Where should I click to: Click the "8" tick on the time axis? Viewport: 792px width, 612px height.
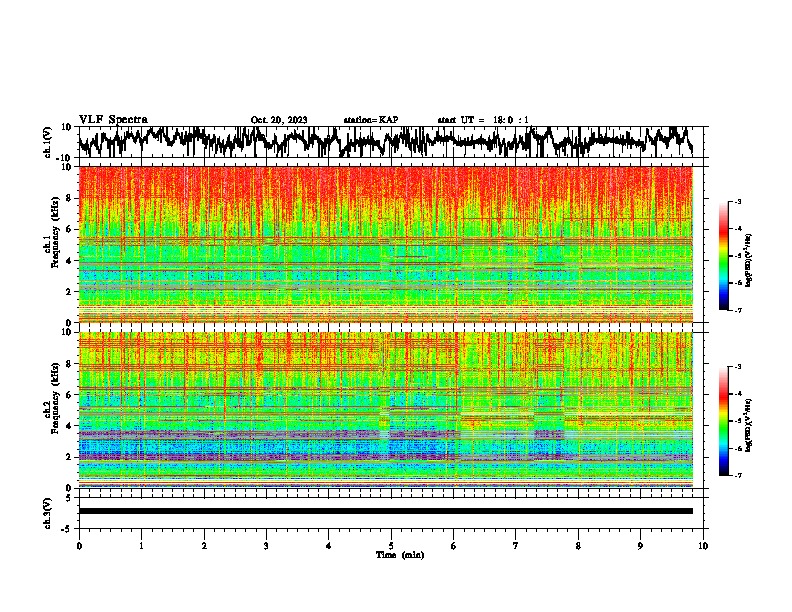(578, 546)
